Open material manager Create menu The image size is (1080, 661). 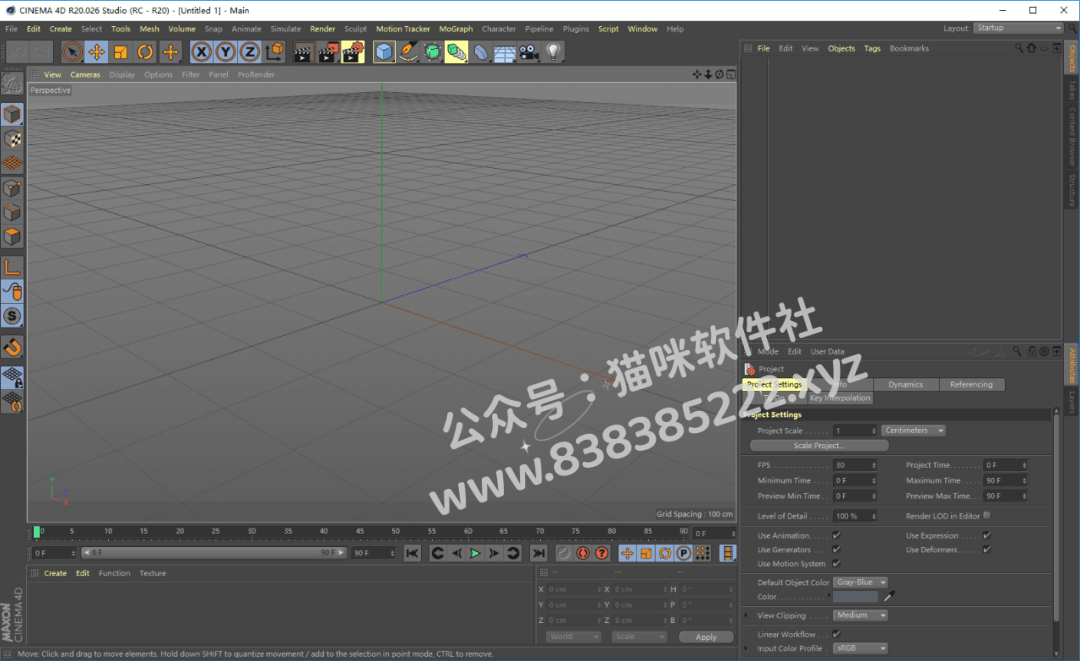tap(55, 573)
